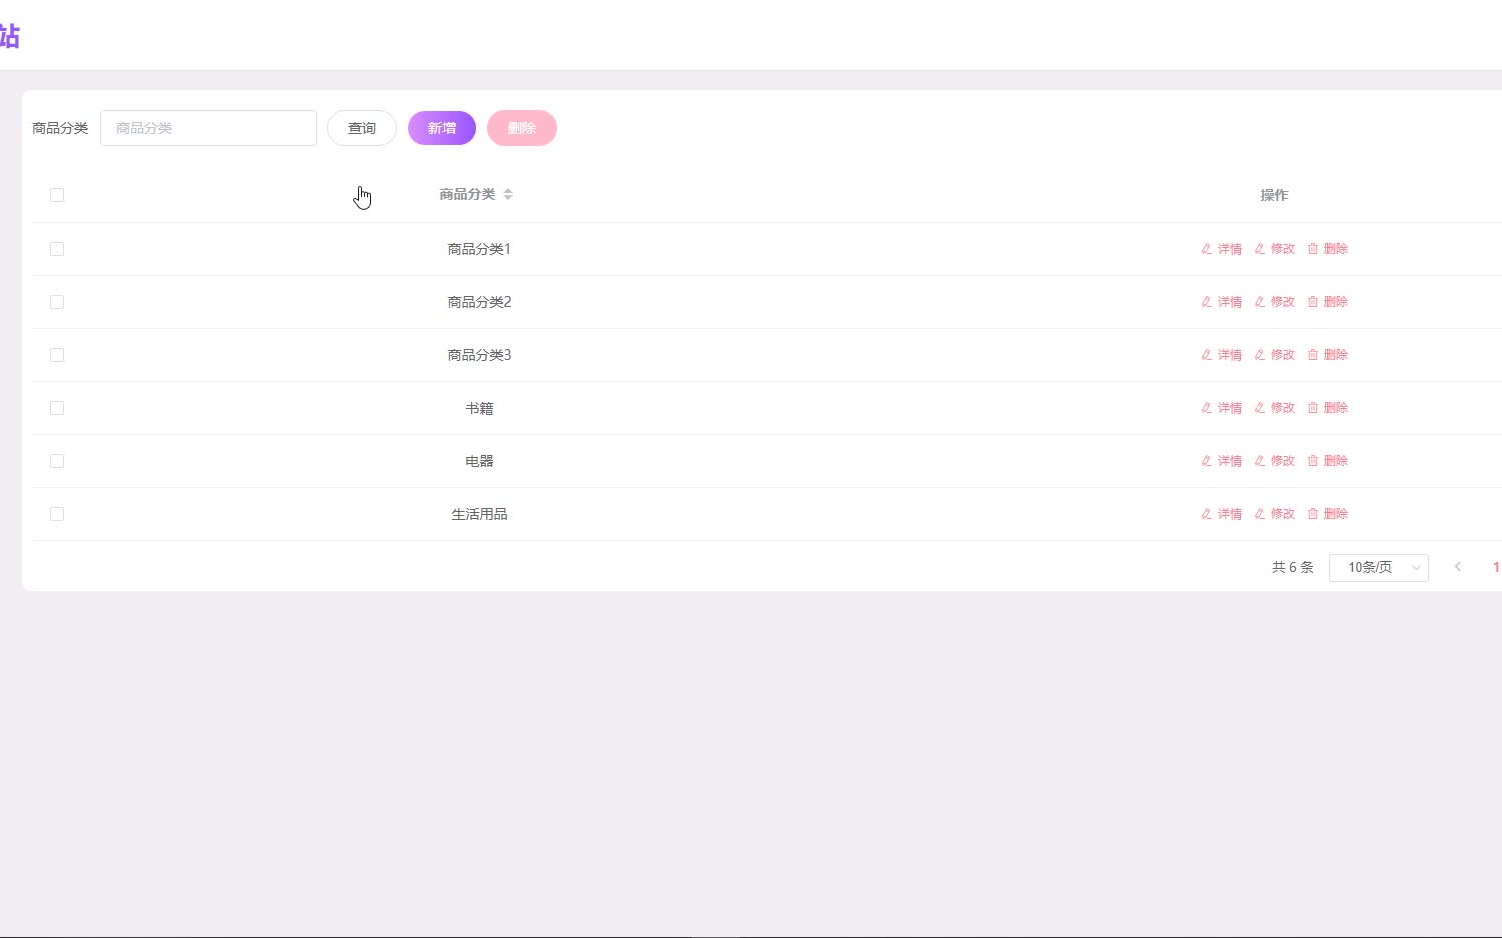
Task: Check the box for 商品分类3 row
Action: 57,355
